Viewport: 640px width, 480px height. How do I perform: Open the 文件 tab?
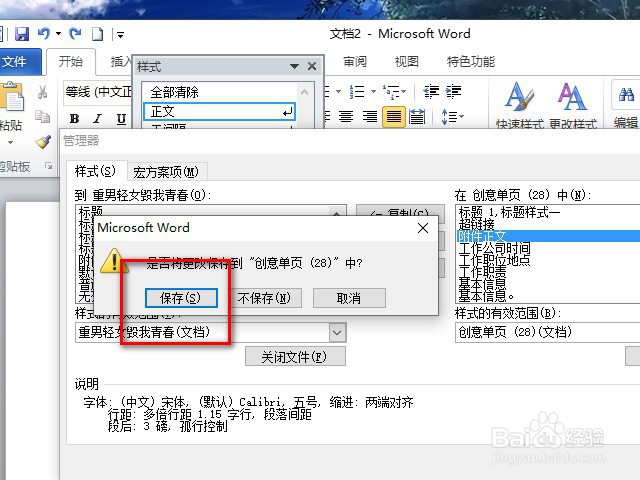[20, 62]
